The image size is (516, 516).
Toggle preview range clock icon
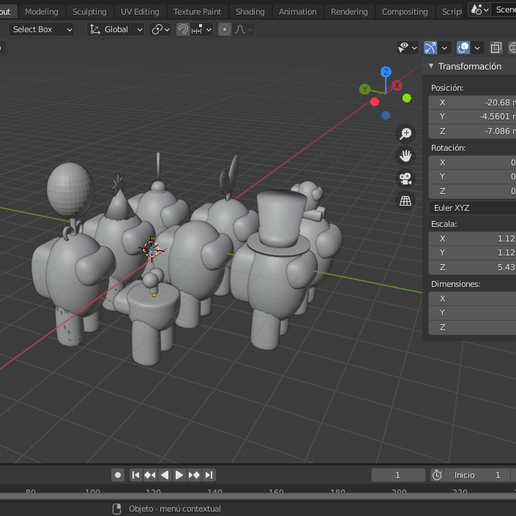click(437, 475)
